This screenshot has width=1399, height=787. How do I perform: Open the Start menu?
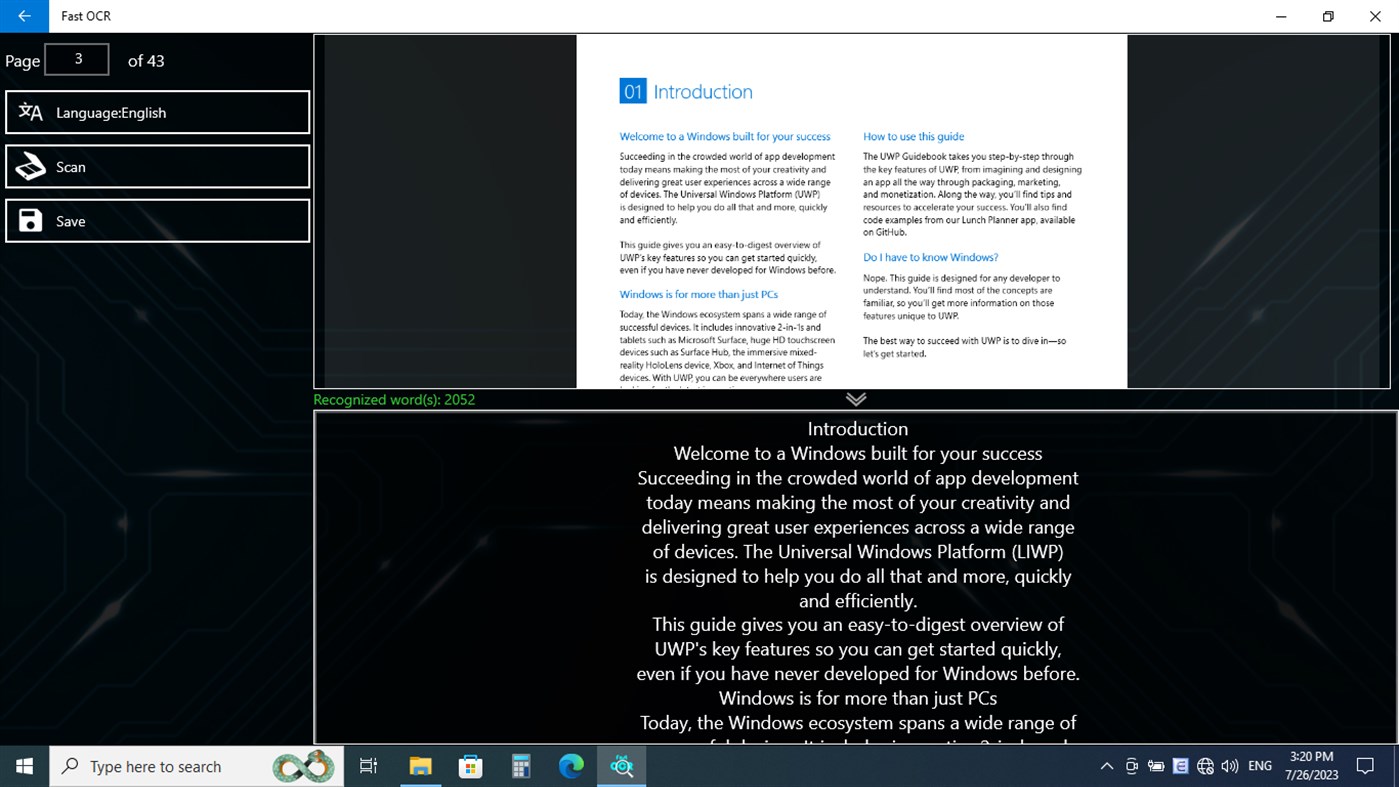click(x=22, y=766)
